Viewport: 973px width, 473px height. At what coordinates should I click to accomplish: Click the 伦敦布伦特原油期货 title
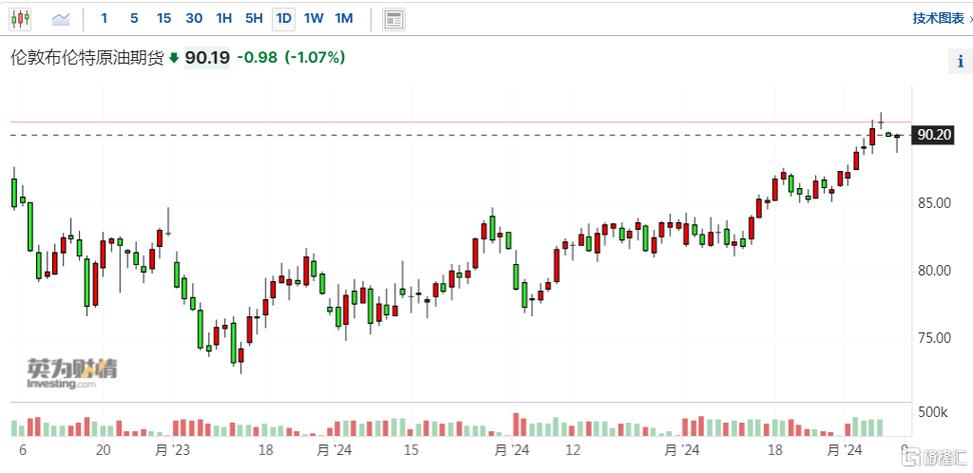point(85,58)
